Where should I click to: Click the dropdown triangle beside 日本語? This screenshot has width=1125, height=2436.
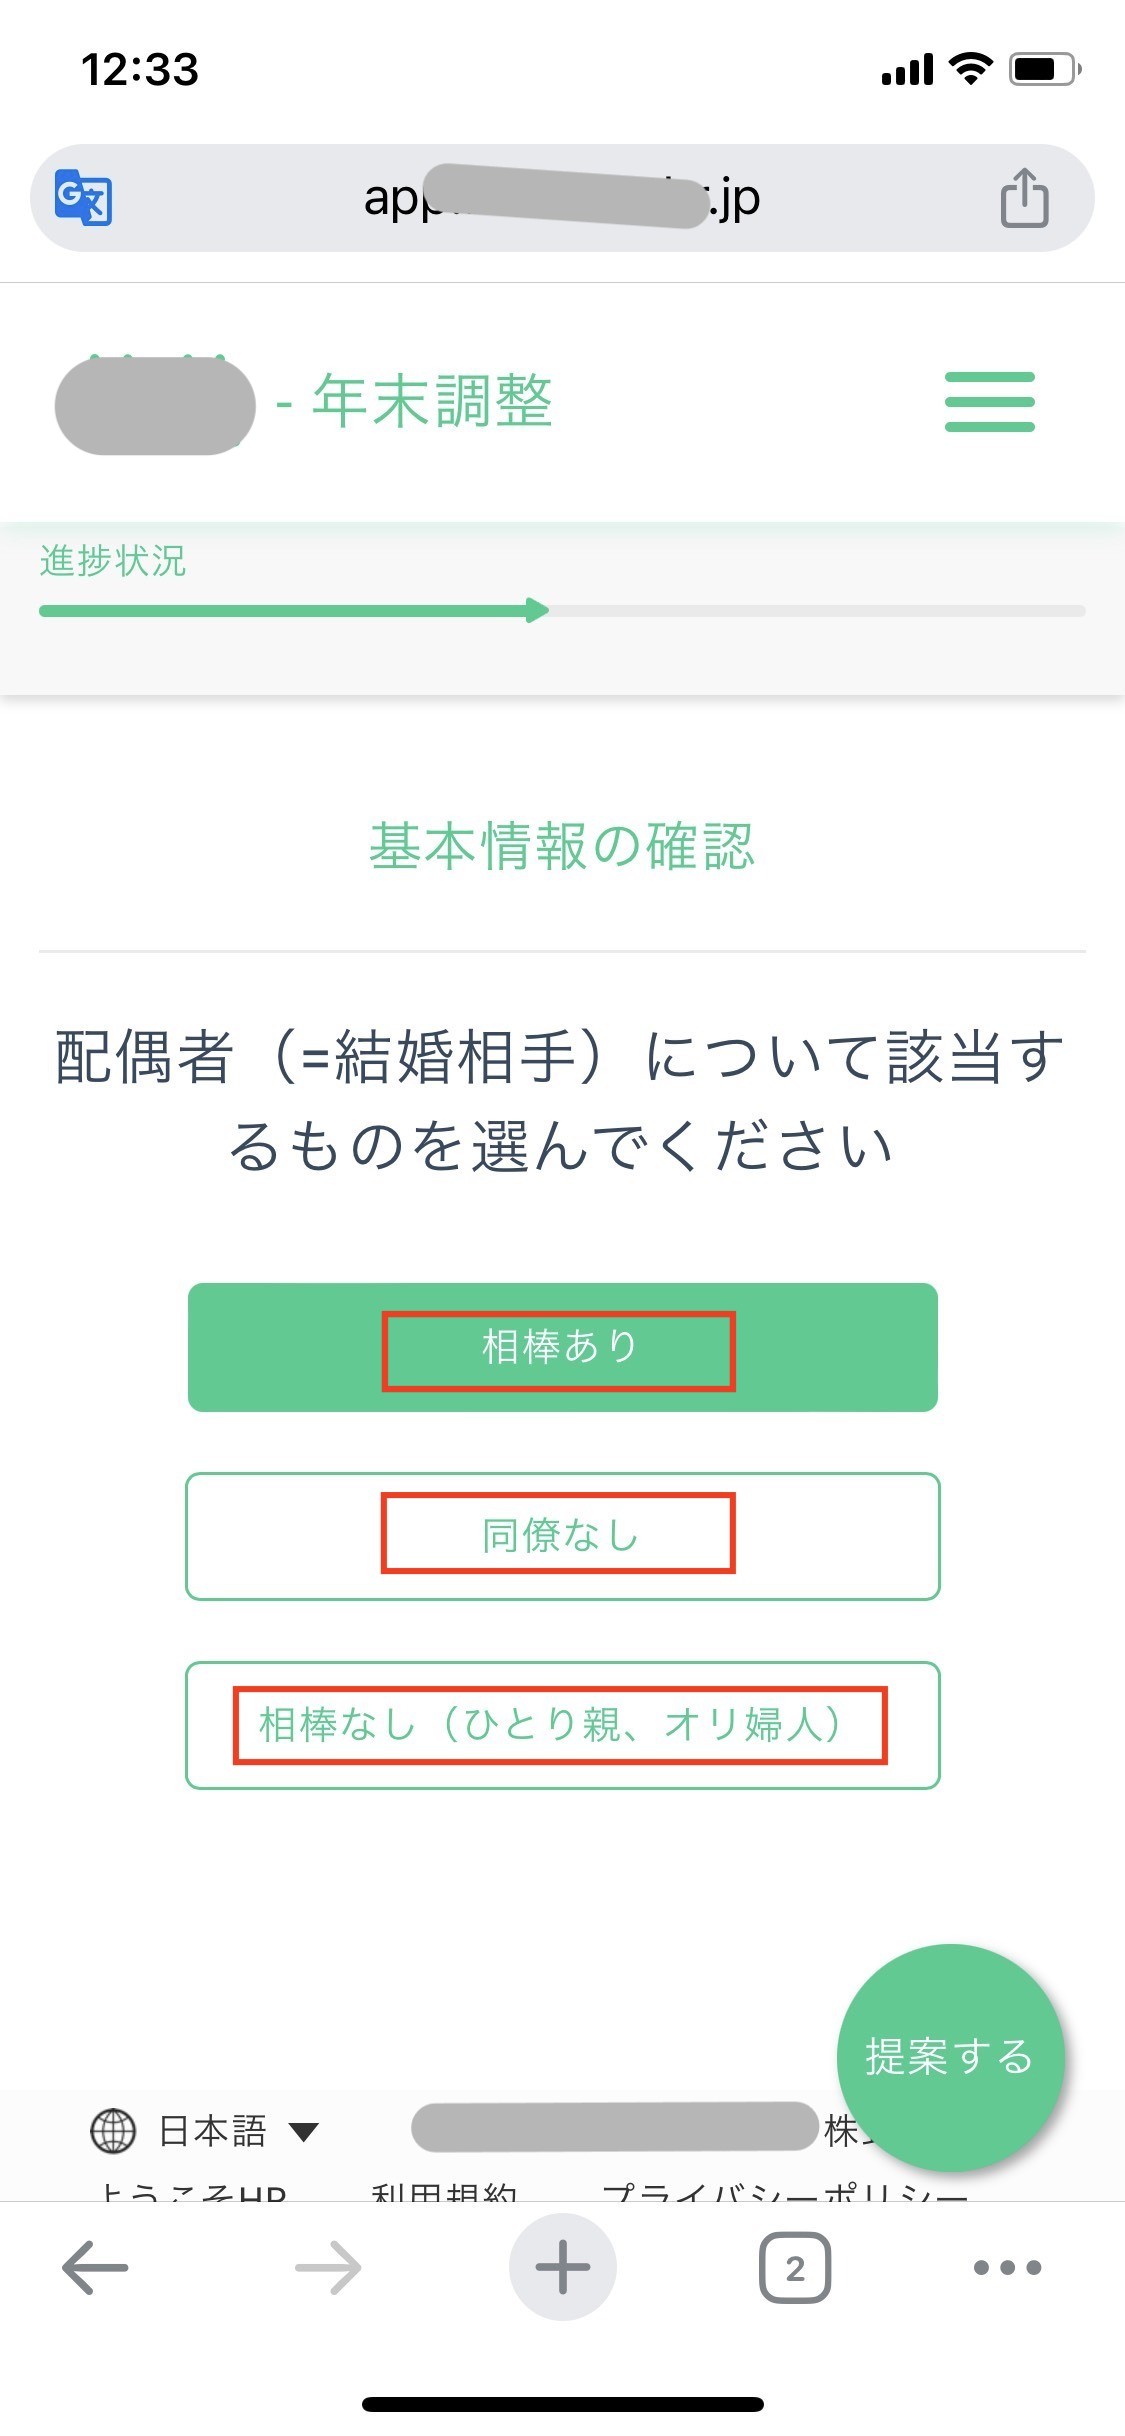click(303, 2132)
